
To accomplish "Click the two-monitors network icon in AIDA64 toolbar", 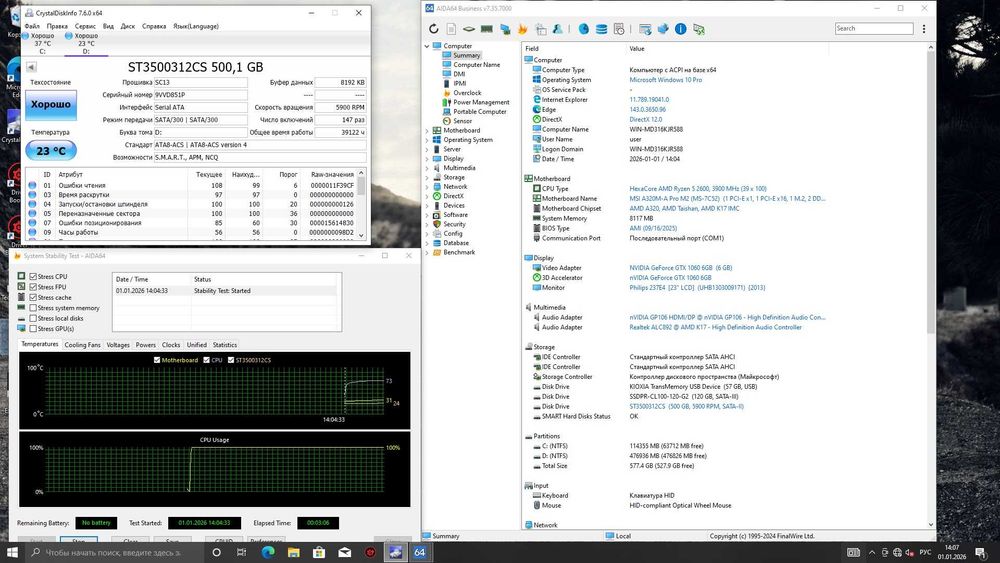I will 505,29.
